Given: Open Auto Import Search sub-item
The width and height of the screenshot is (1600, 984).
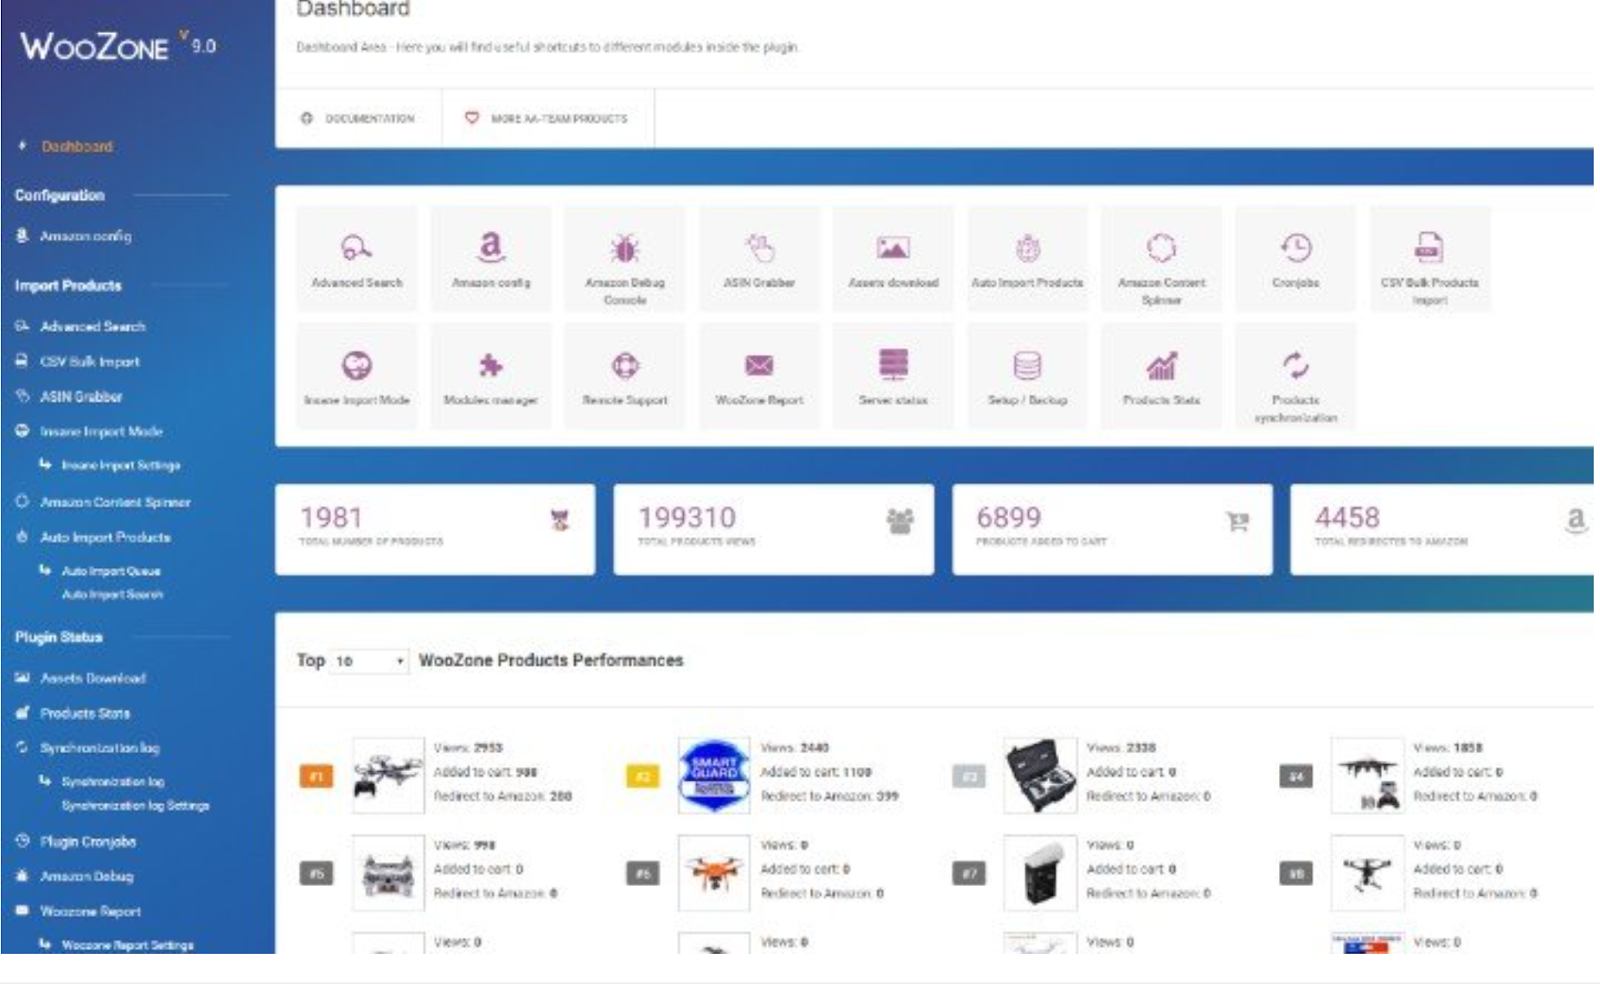Looking at the screenshot, I should coord(112,594).
